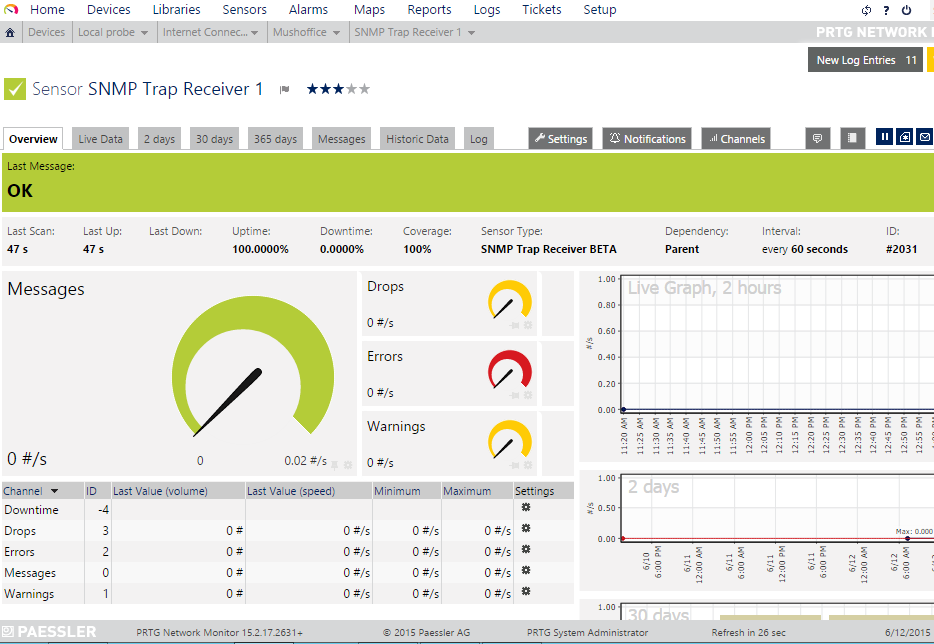Pause the sensor with the pause icon
Image resolution: width=934 pixels, height=644 pixels.
click(885, 137)
